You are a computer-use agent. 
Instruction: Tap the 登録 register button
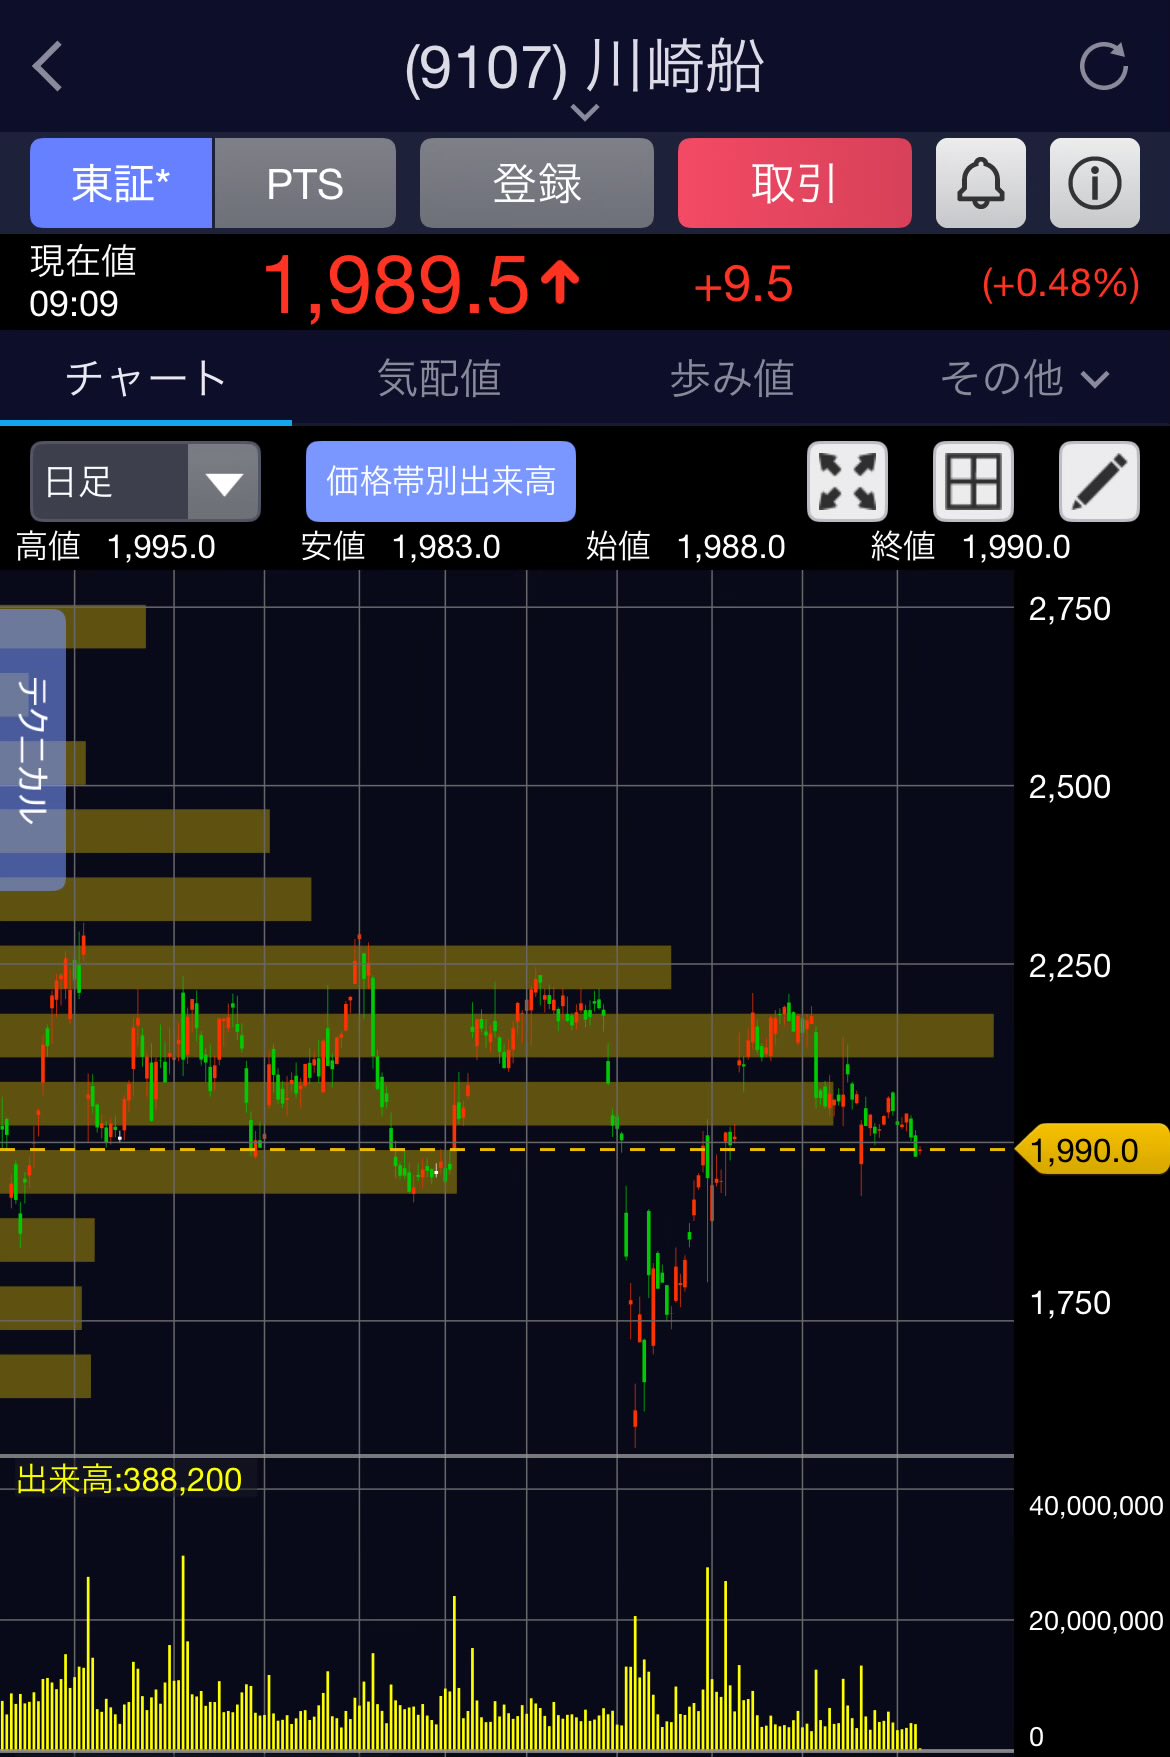coord(537,183)
